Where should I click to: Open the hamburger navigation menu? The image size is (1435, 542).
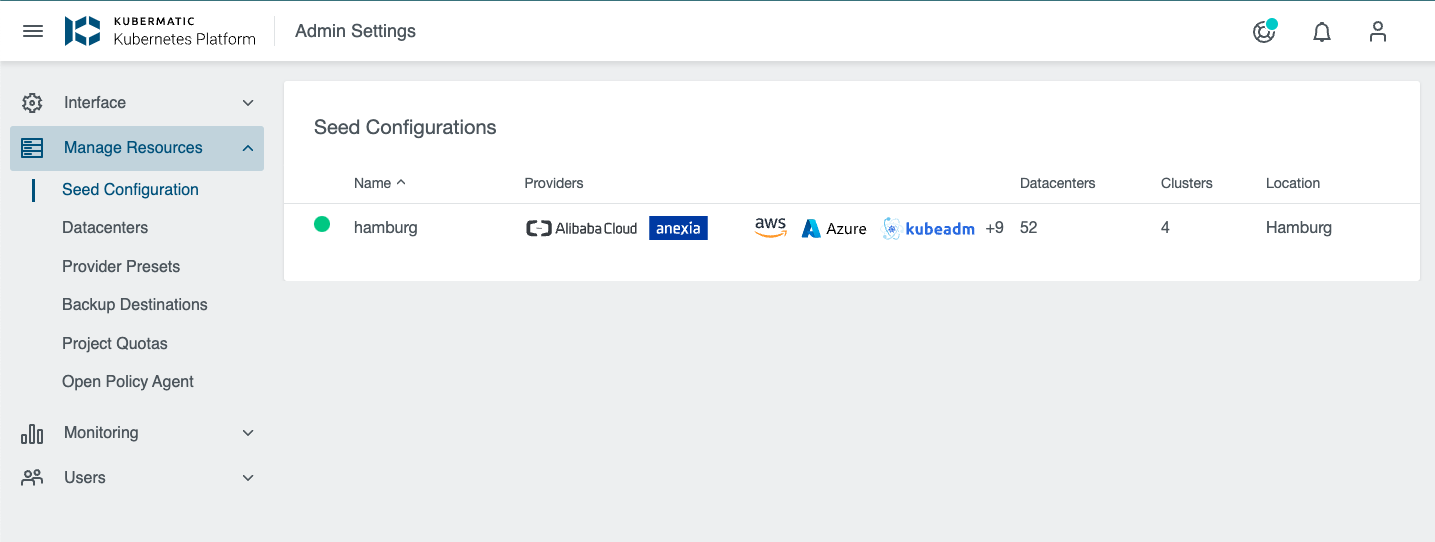tap(33, 31)
